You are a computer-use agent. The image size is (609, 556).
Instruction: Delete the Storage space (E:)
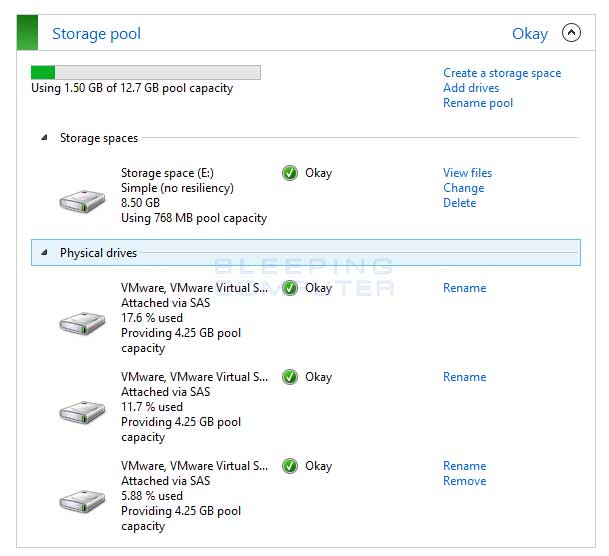click(x=459, y=203)
